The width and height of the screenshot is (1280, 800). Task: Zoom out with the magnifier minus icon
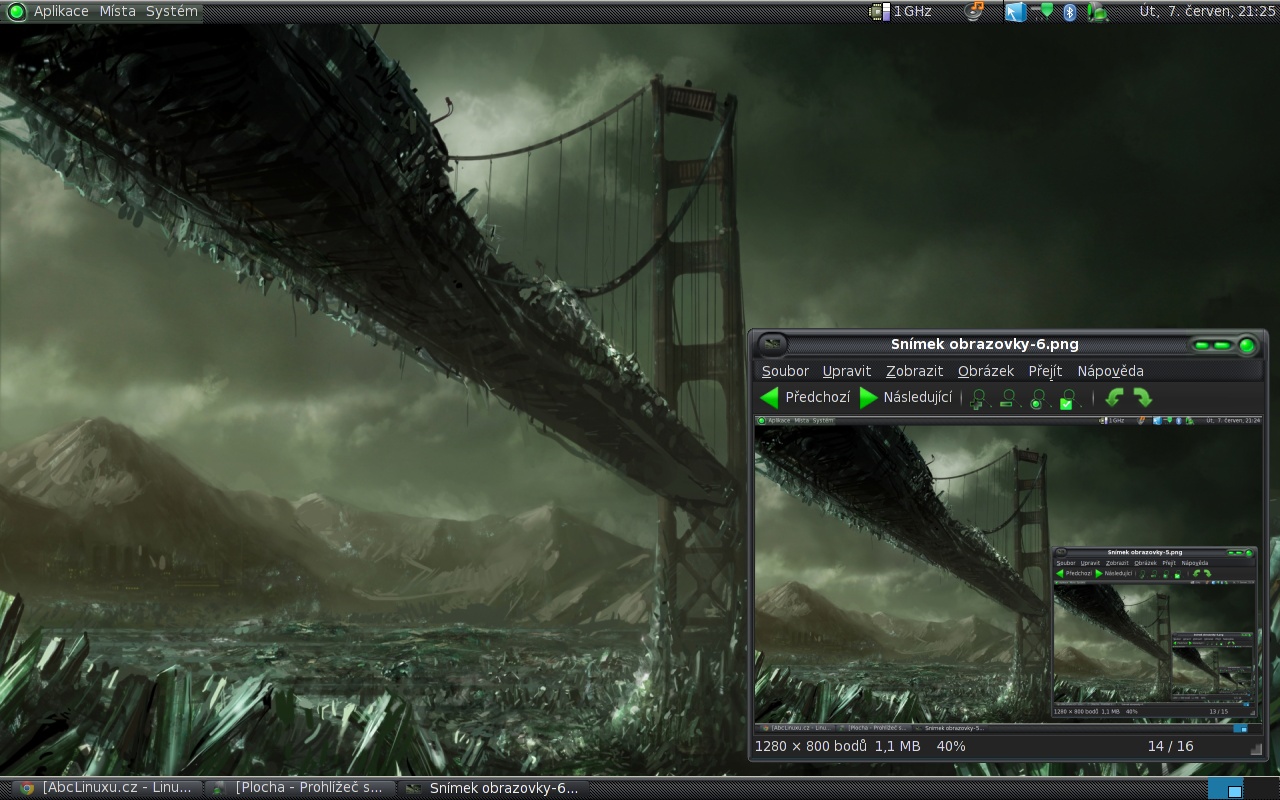(x=1008, y=398)
